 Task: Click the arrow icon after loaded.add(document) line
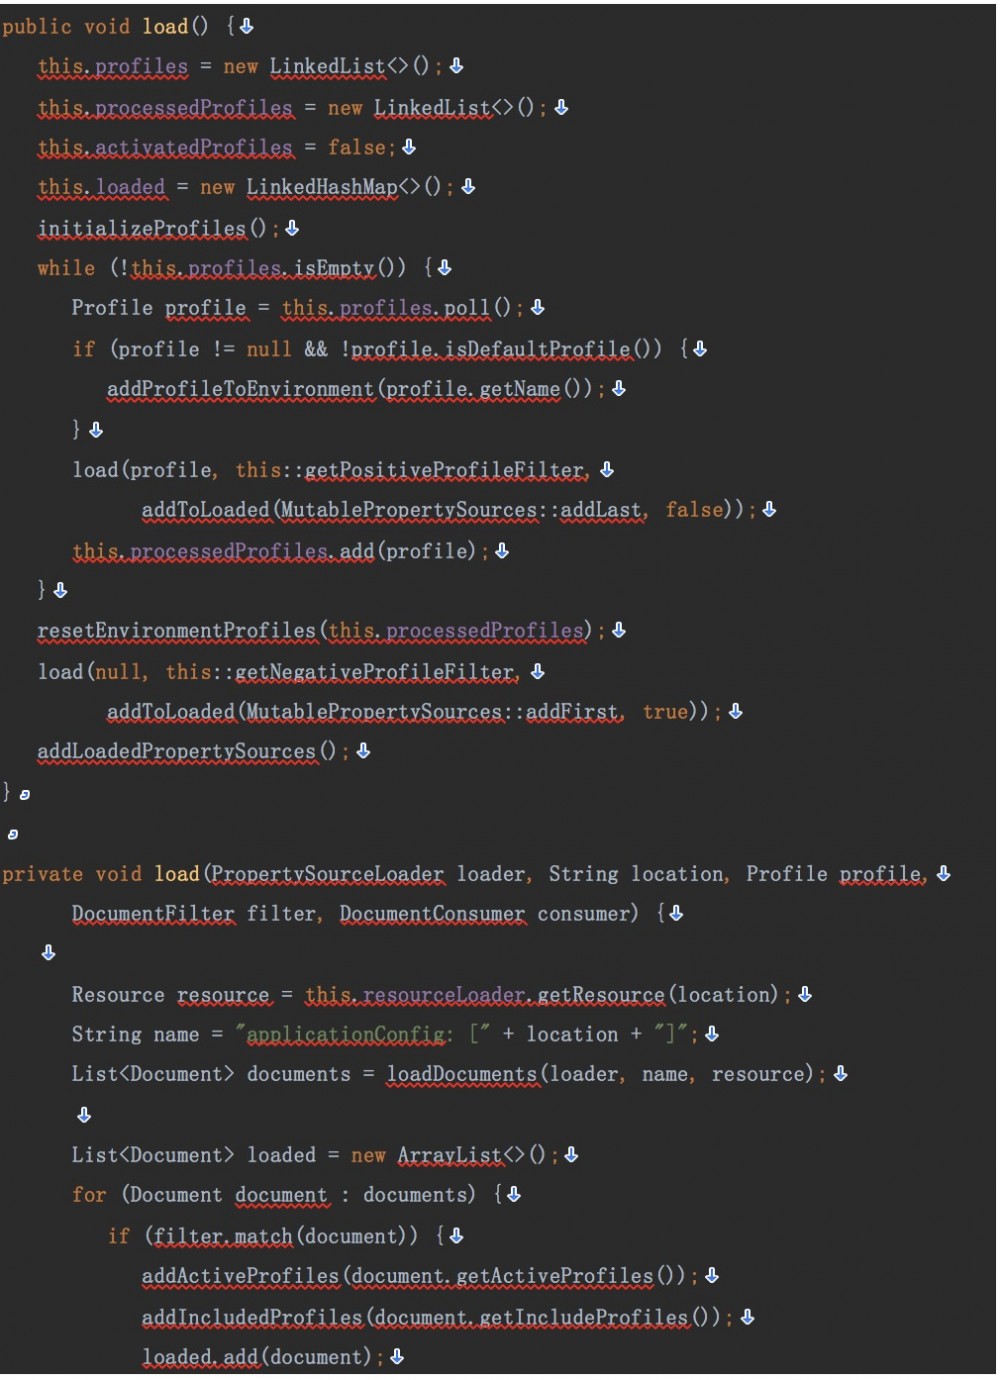[x=398, y=1357]
